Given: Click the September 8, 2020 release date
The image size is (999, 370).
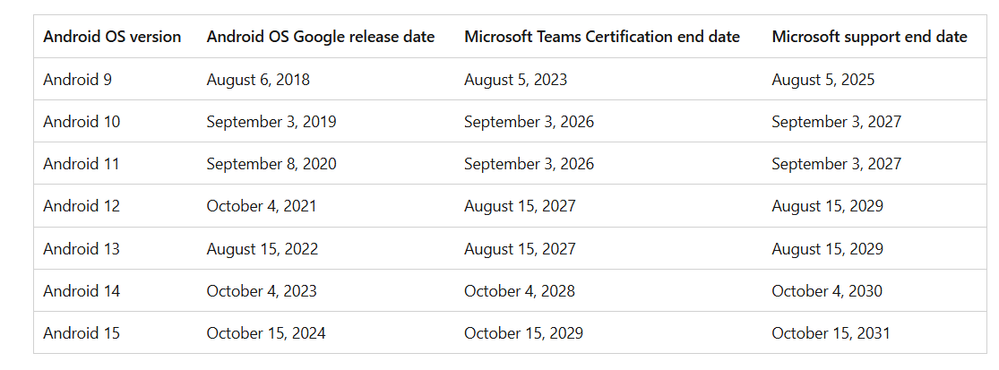Looking at the screenshot, I should pos(271,164).
